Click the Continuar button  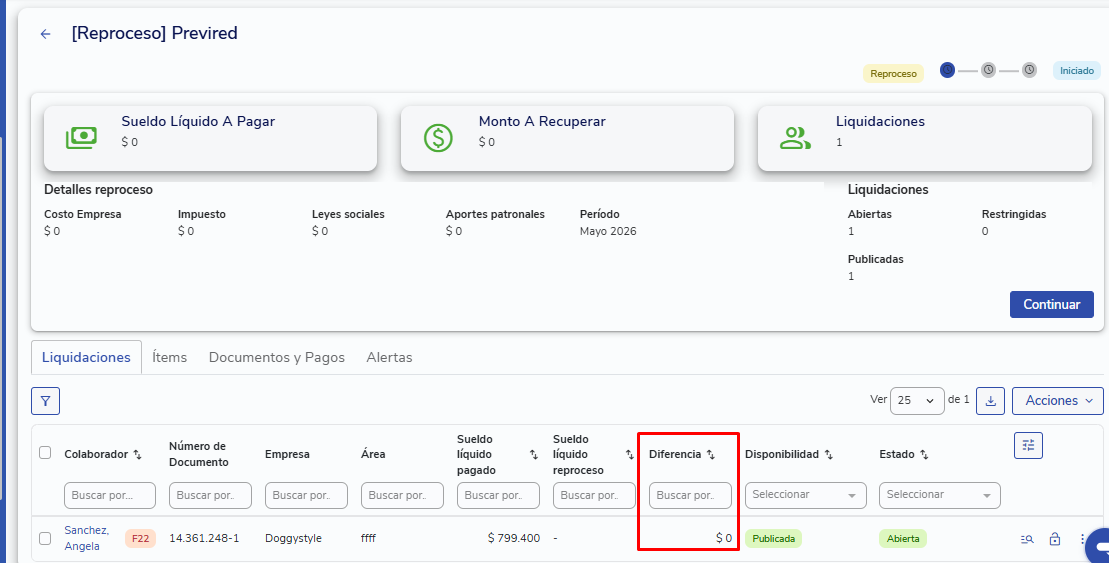(x=1052, y=304)
